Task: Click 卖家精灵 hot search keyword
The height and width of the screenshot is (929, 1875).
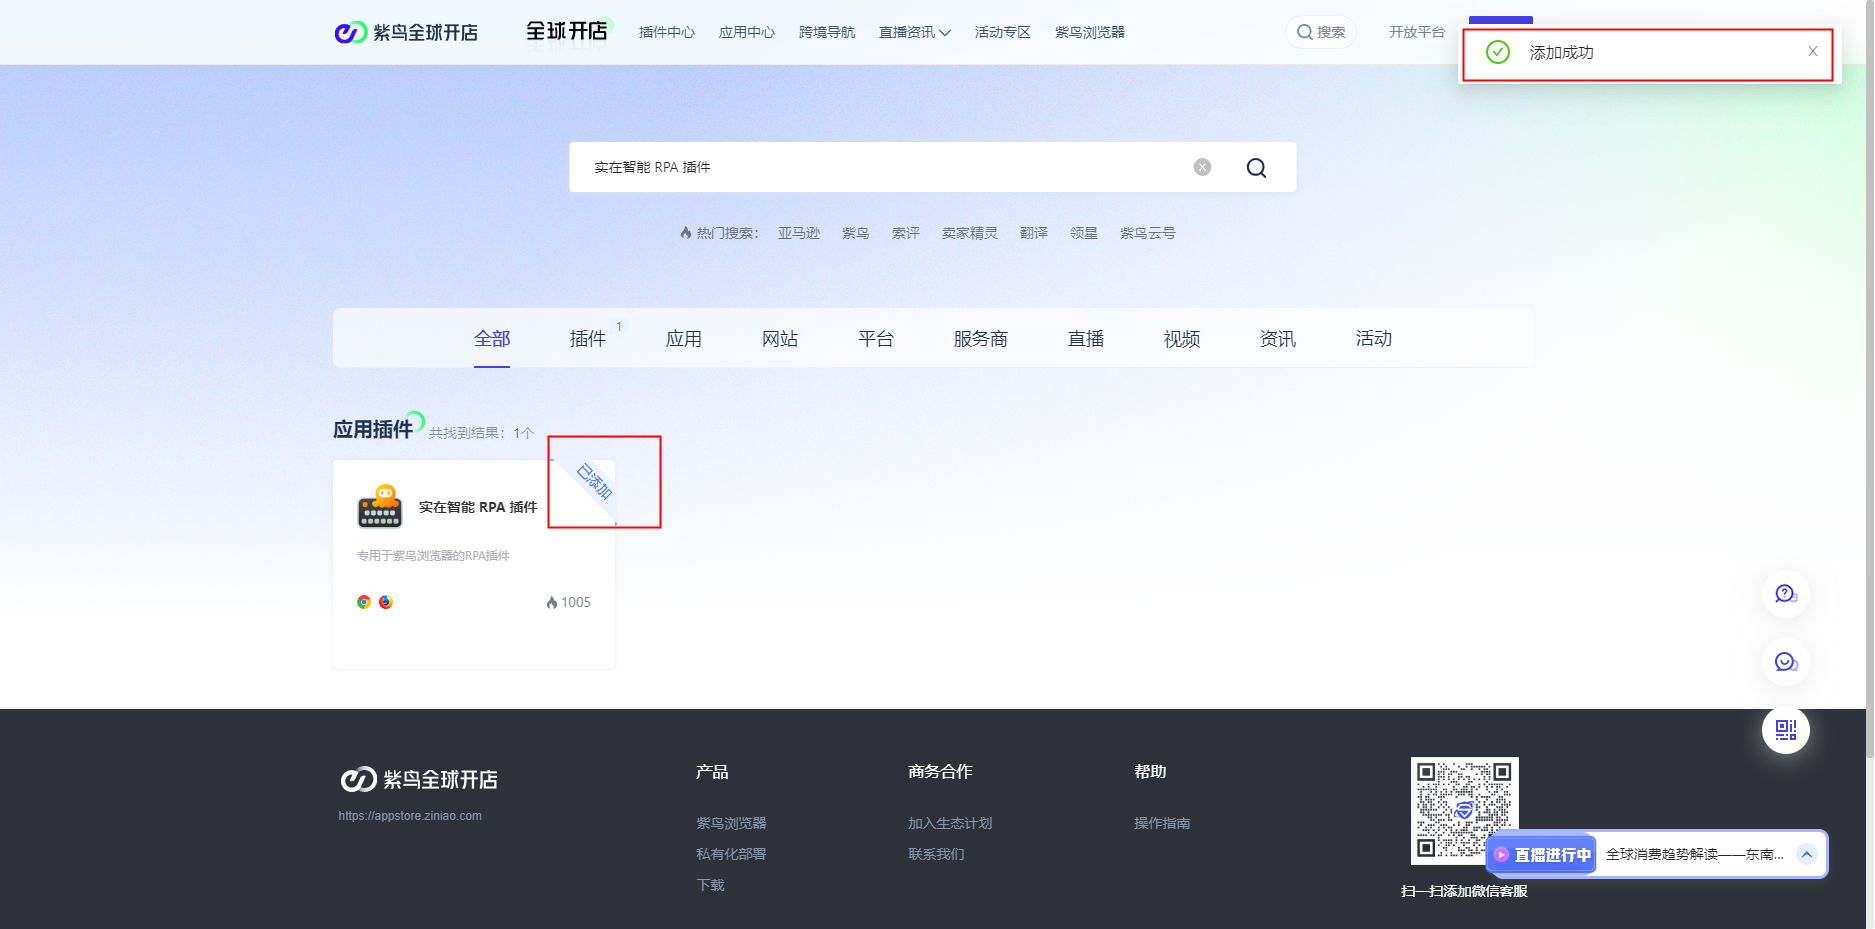Action: click(x=969, y=233)
